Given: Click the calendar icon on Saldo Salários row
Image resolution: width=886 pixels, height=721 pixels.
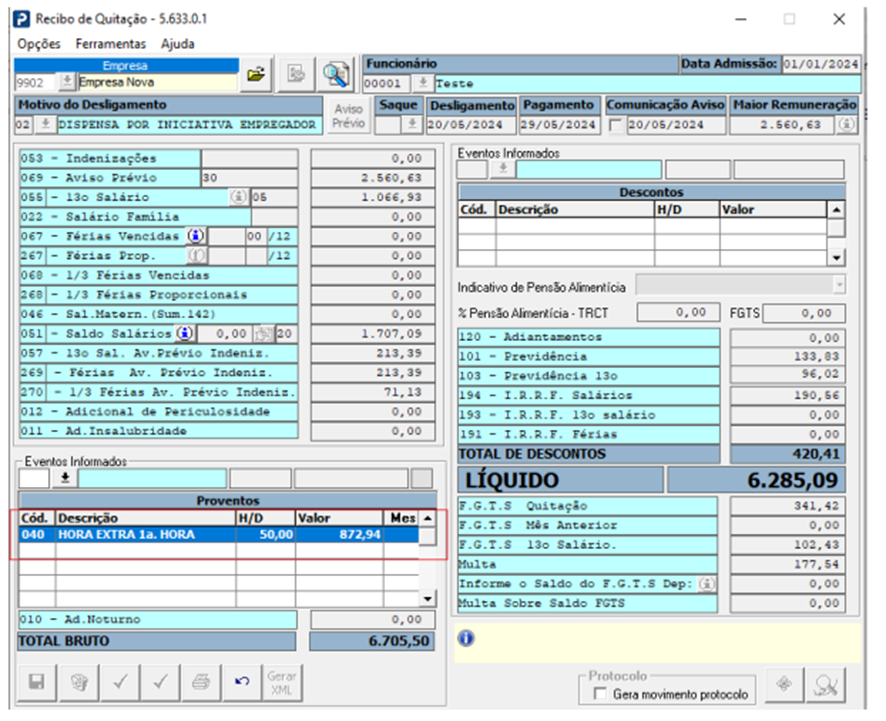Looking at the screenshot, I should pyautogui.click(x=263, y=333).
